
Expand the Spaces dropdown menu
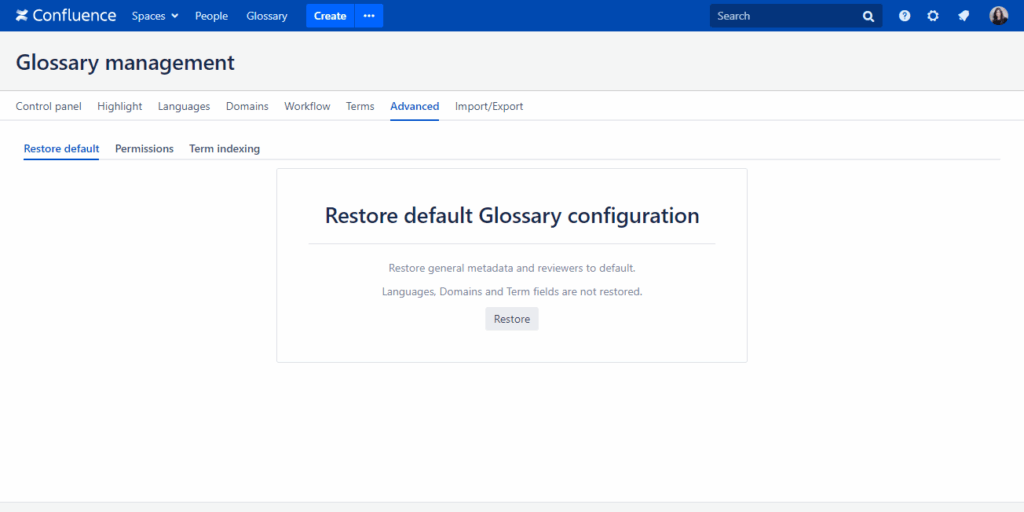pyautogui.click(x=155, y=16)
